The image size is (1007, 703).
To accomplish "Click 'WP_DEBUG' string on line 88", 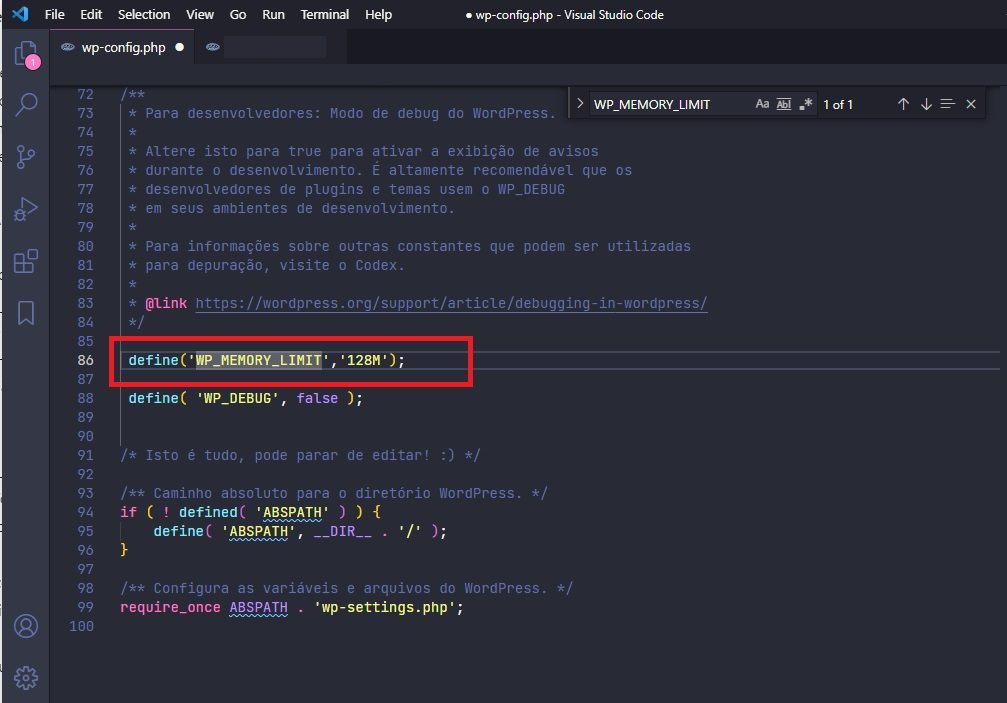I will pos(238,398).
